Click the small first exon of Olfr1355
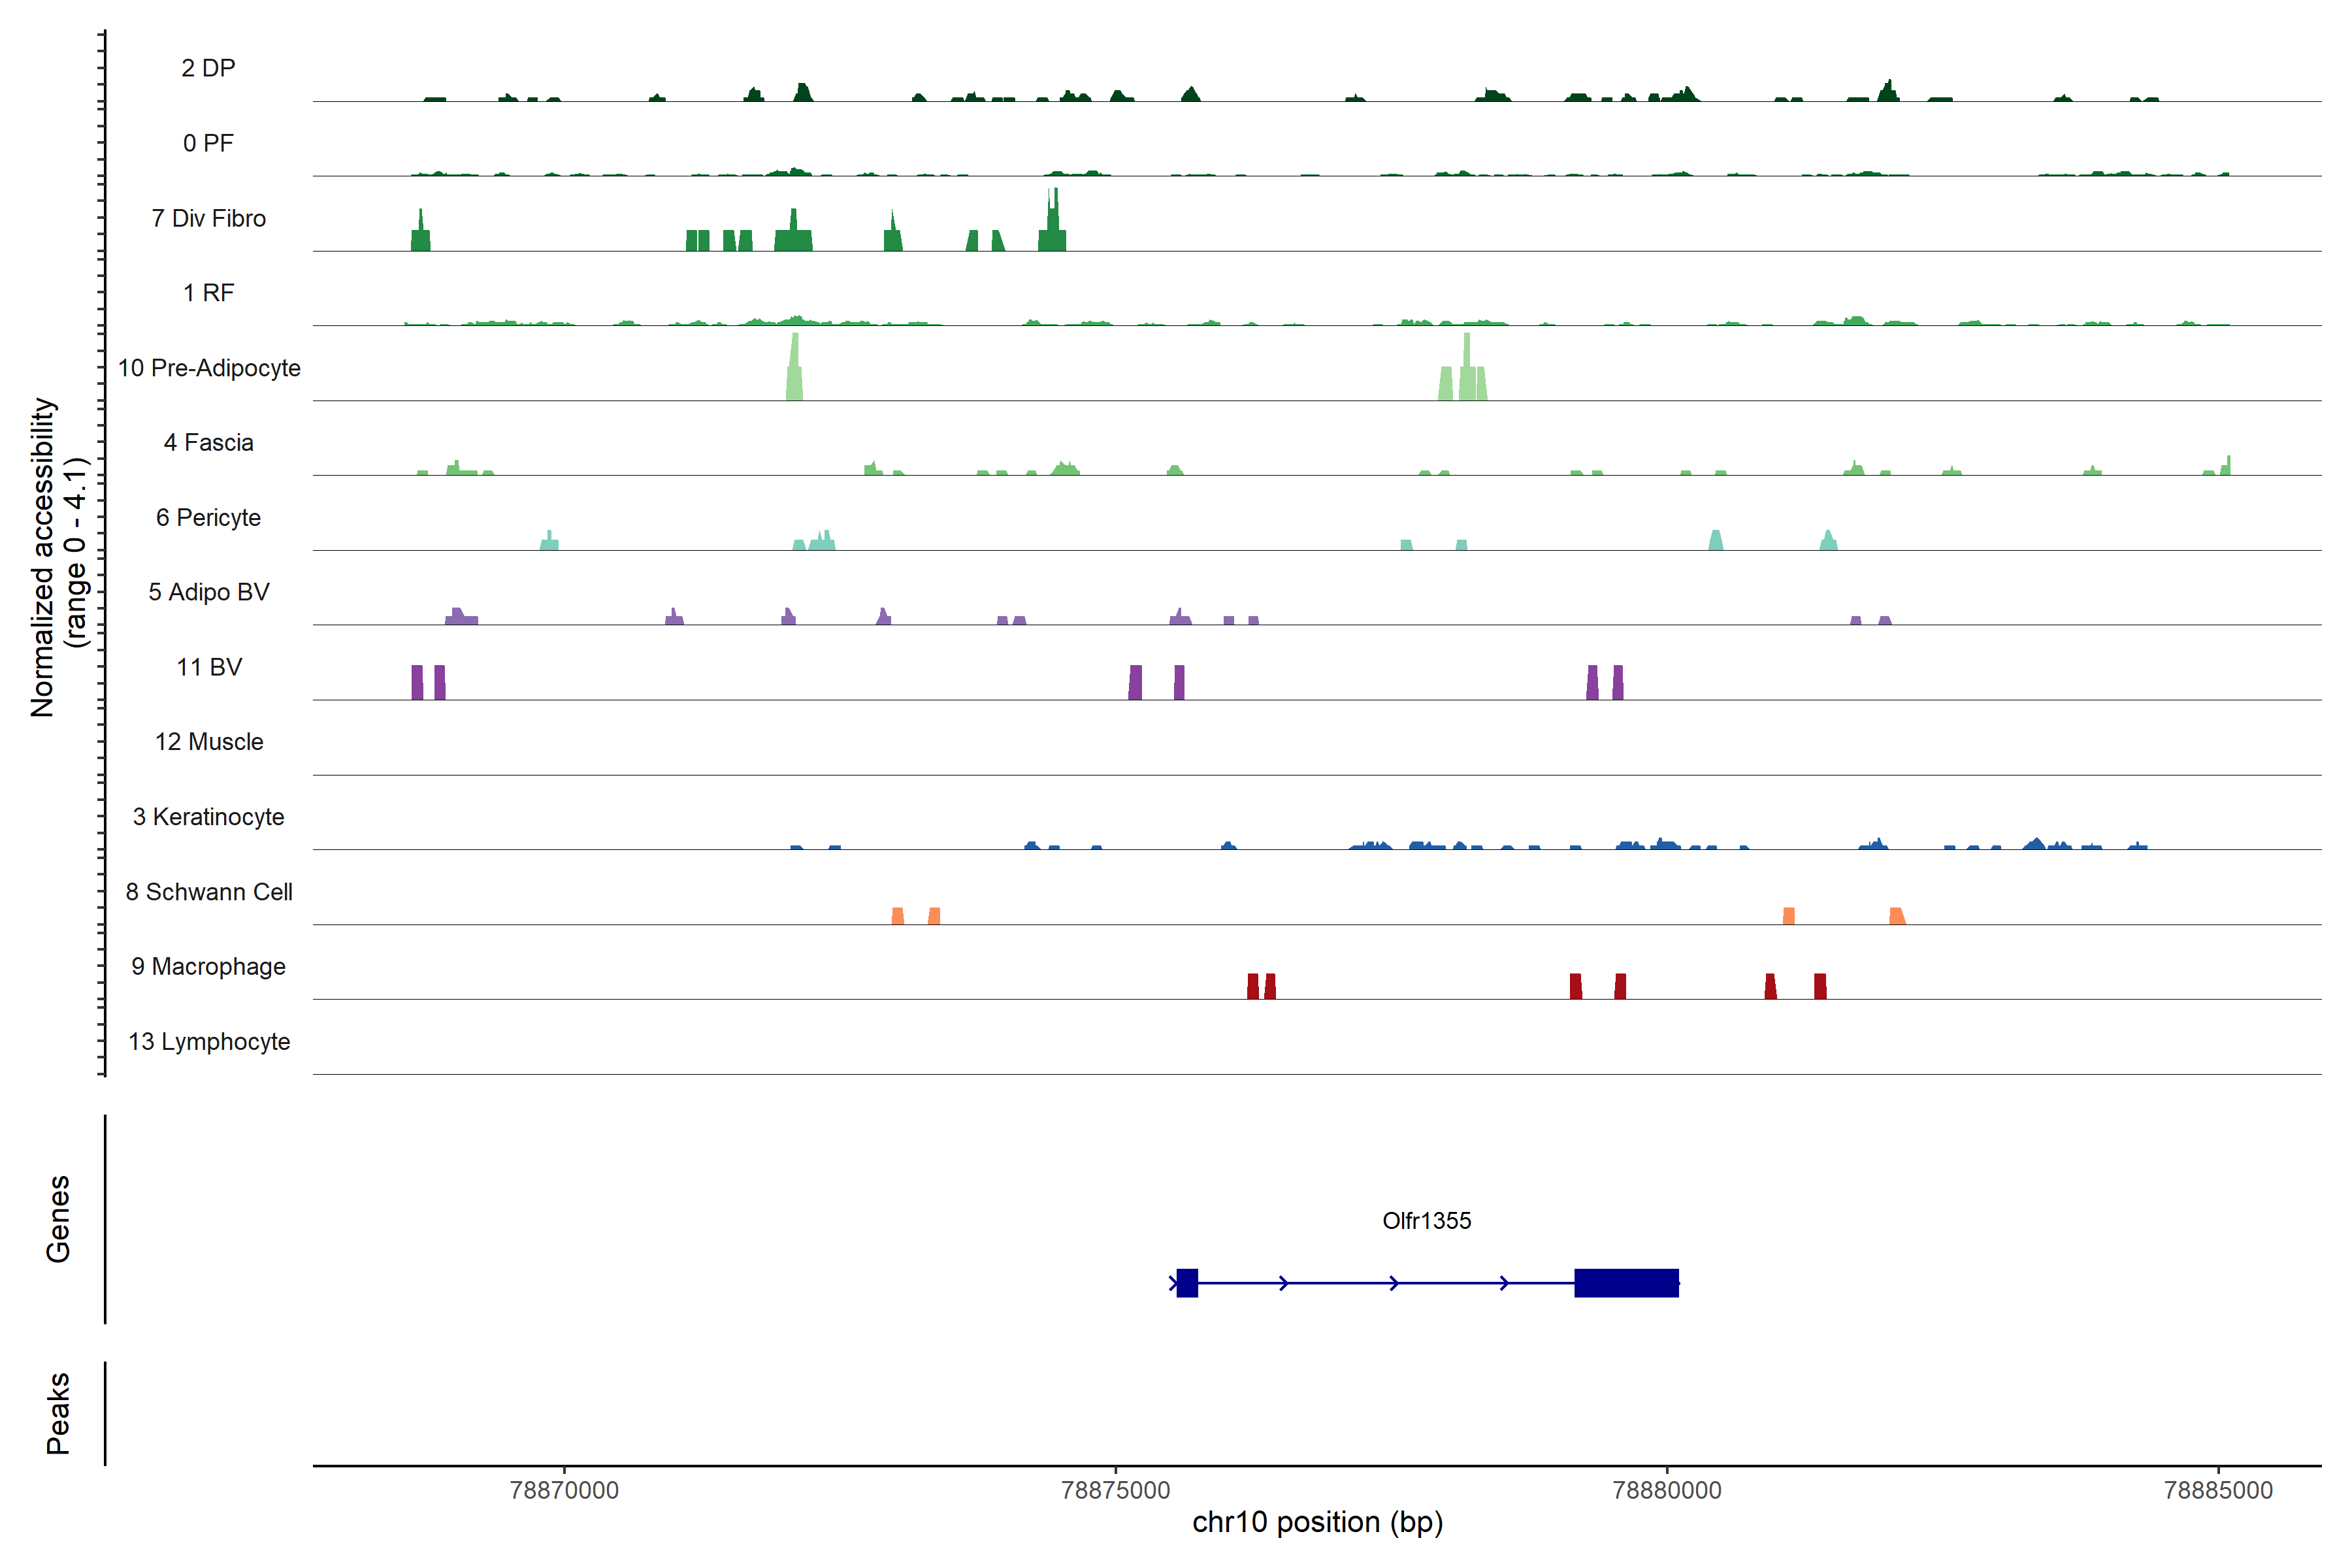The image size is (2352, 1568). click(x=1187, y=1283)
